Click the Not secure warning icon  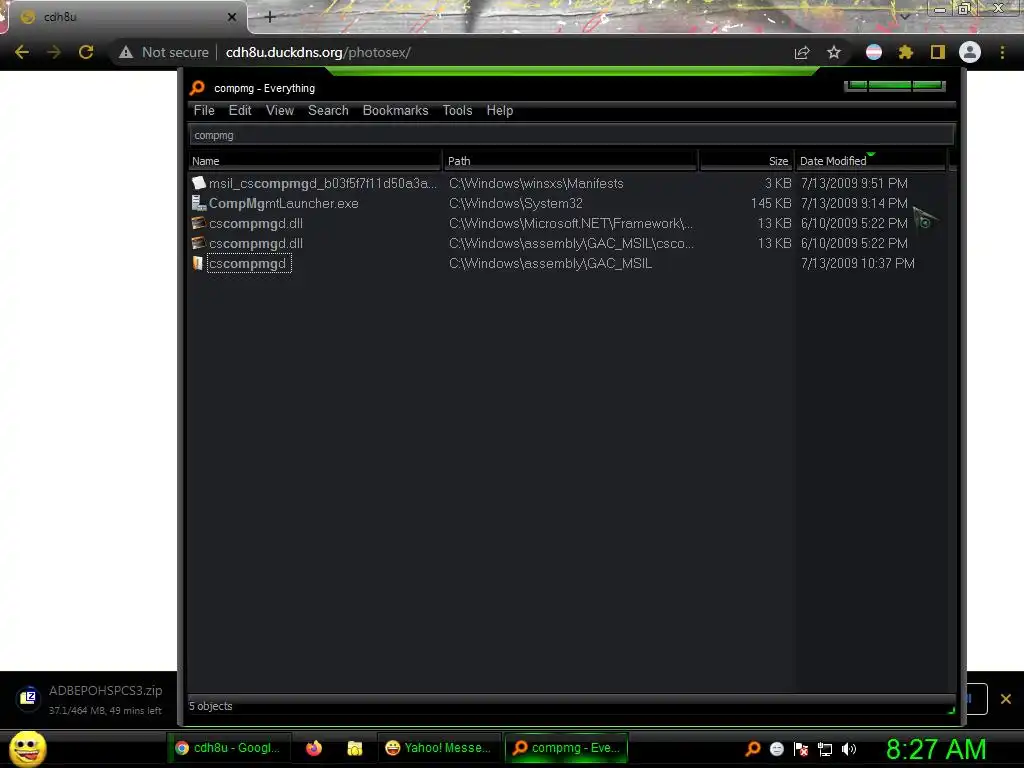(x=126, y=52)
